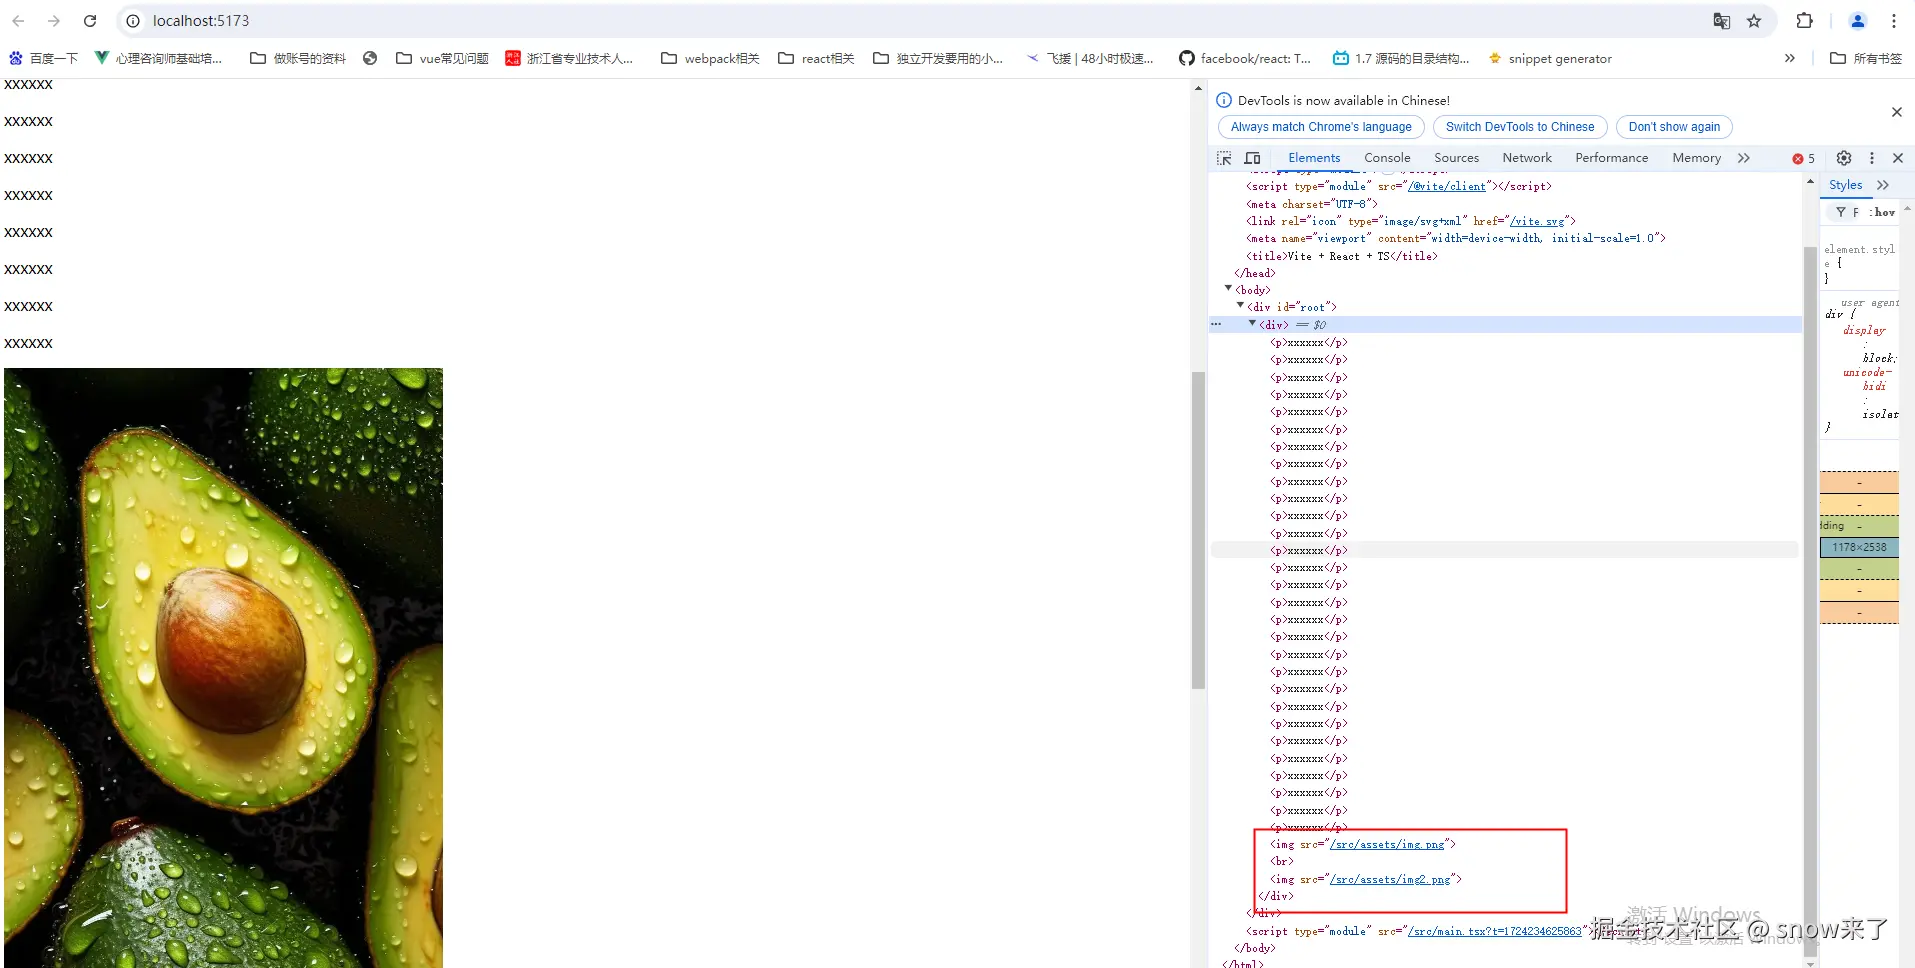Viewport: 1915px width, 968px height.
Task: Open the snippet generator bookmark
Action: coord(1550,59)
